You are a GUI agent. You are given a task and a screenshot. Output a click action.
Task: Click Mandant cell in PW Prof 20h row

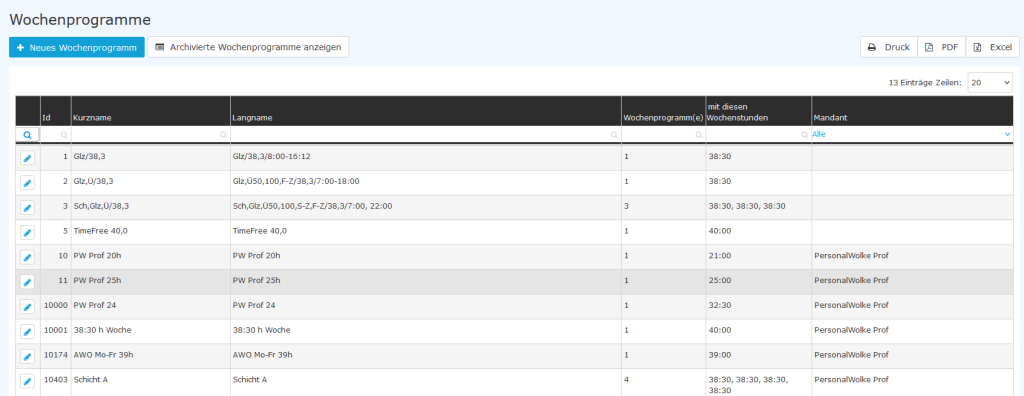[912, 257]
